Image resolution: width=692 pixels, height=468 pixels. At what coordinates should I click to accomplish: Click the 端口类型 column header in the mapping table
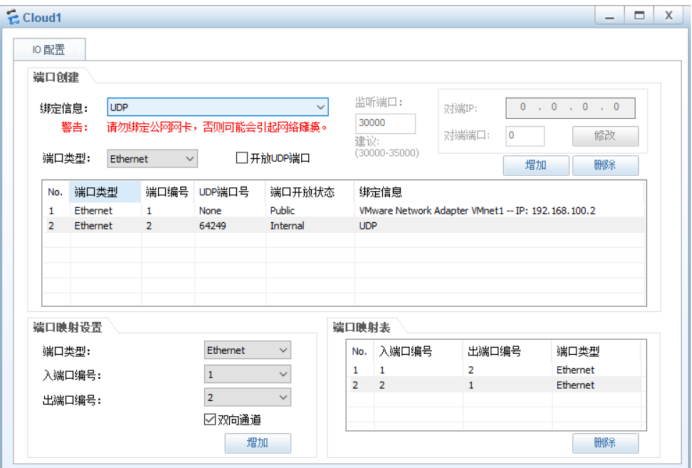pos(596,351)
